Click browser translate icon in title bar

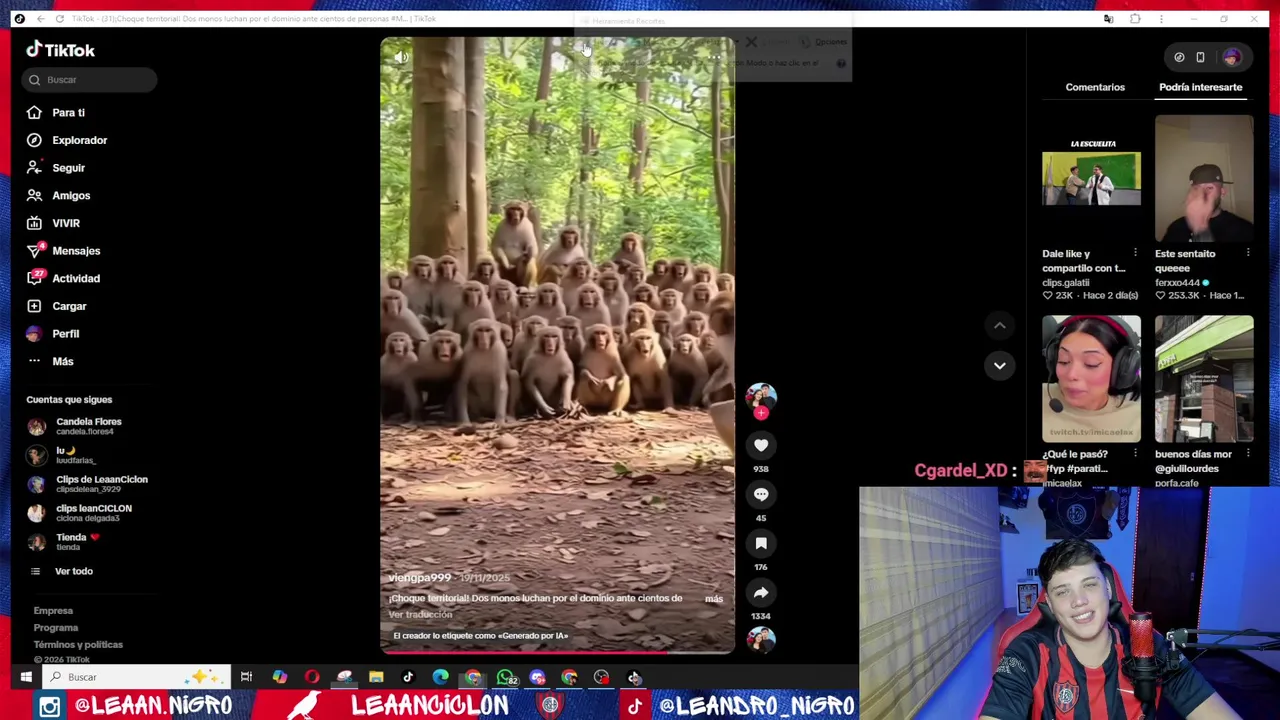(x=1108, y=19)
